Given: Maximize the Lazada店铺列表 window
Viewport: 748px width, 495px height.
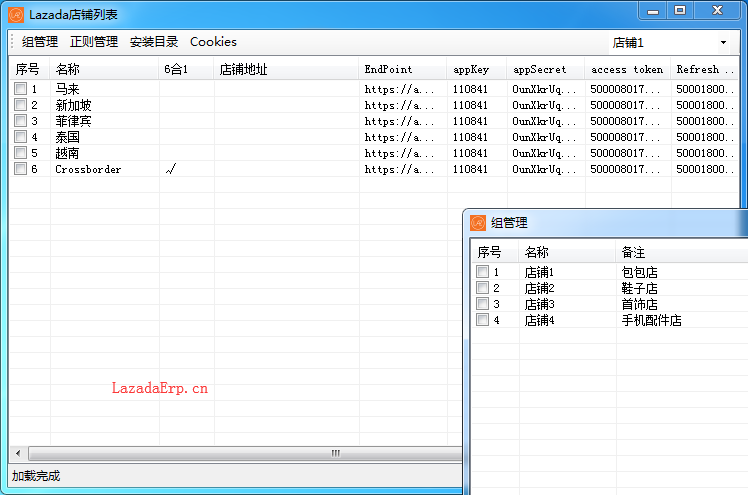Looking at the screenshot, I should 680,10.
